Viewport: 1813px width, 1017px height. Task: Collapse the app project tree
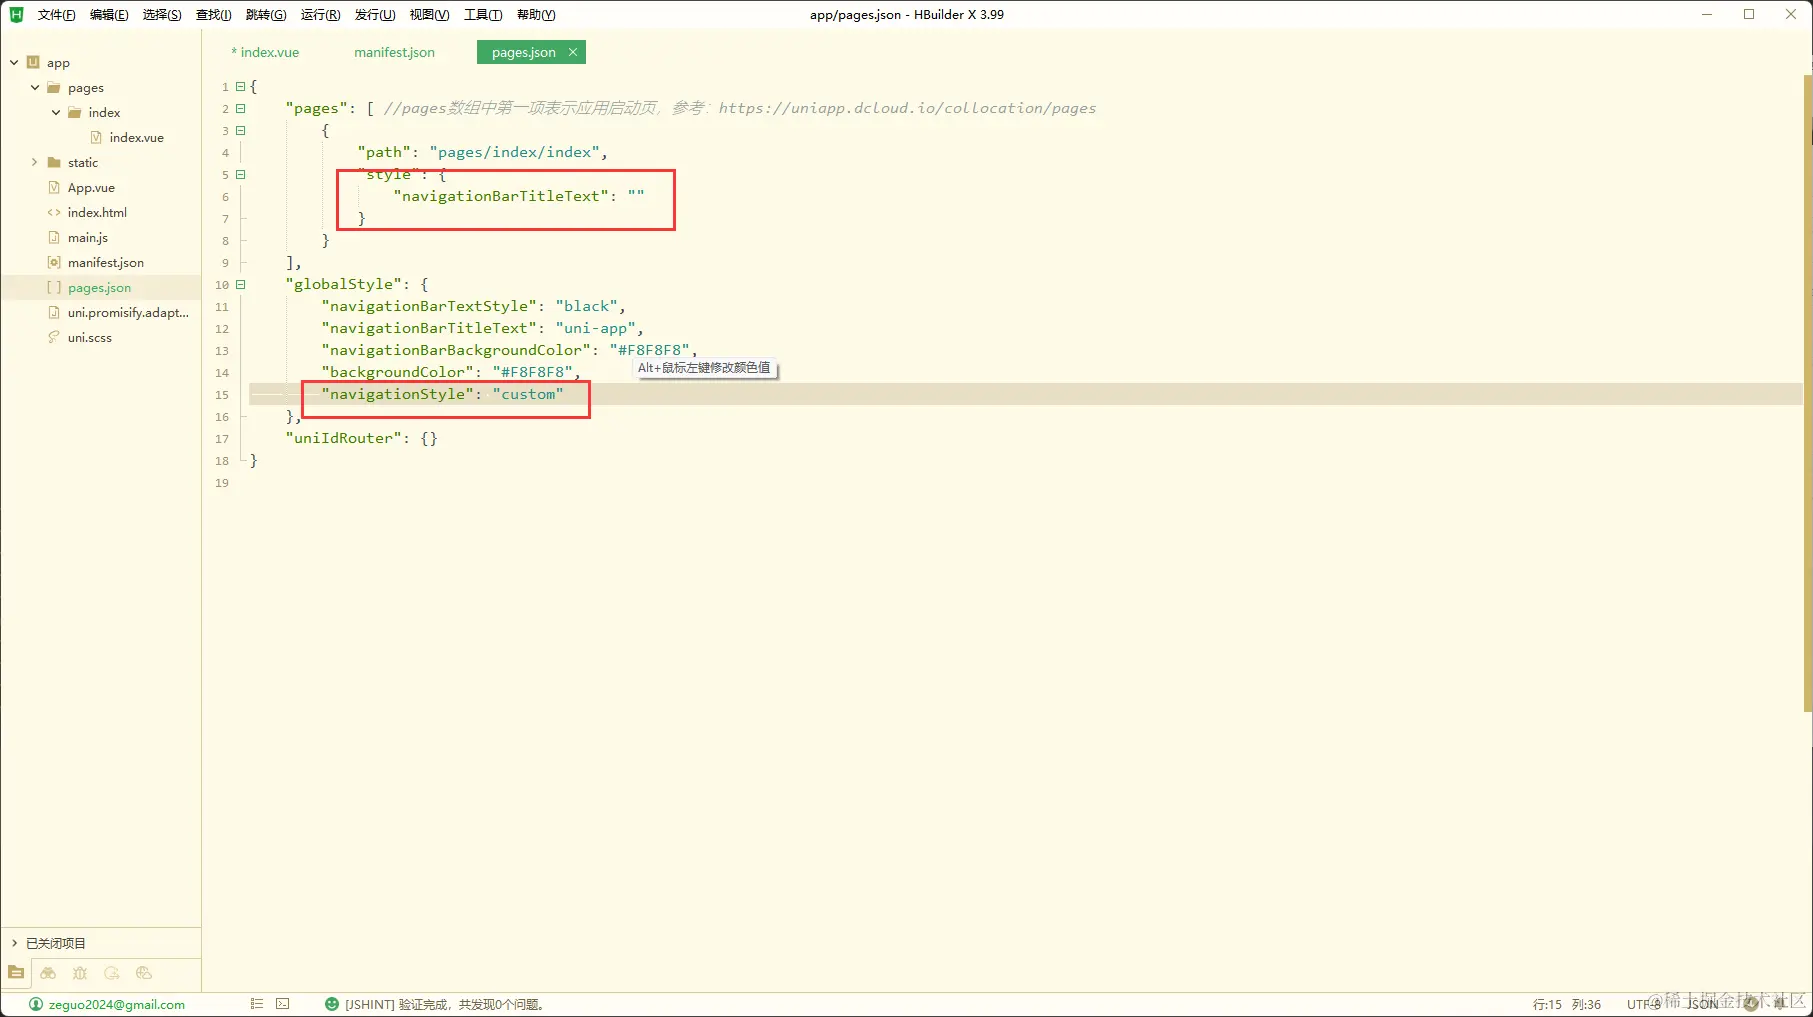coord(14,62)
